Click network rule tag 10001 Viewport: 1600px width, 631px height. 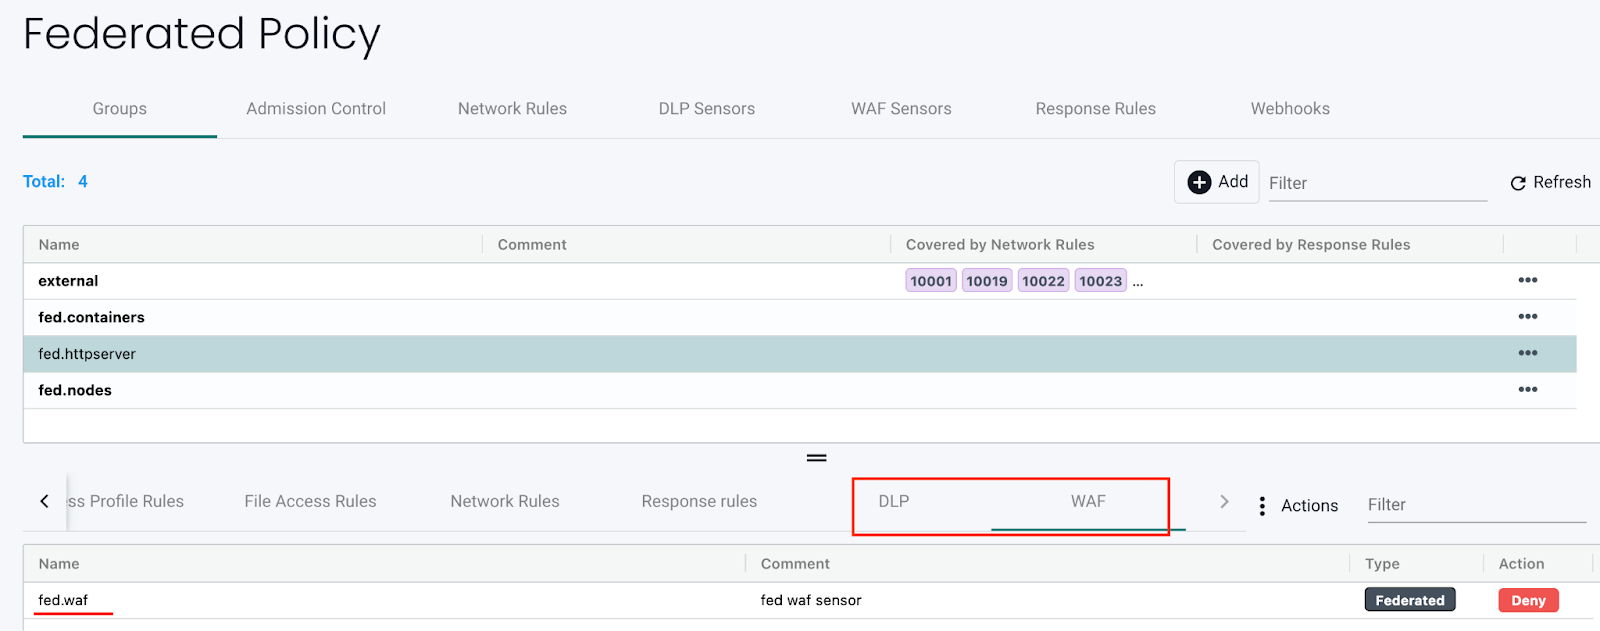coord(931,281)
